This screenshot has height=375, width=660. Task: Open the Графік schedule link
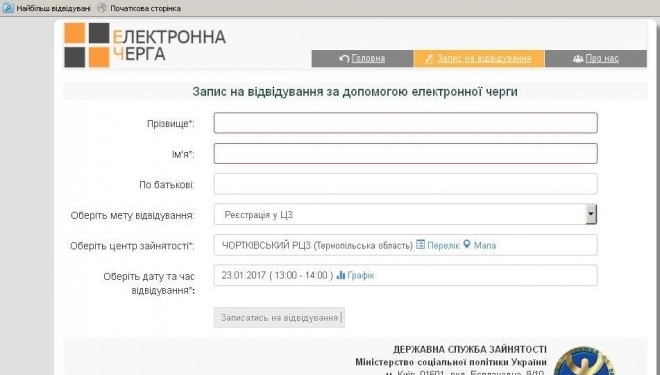(x=361, y=276)
